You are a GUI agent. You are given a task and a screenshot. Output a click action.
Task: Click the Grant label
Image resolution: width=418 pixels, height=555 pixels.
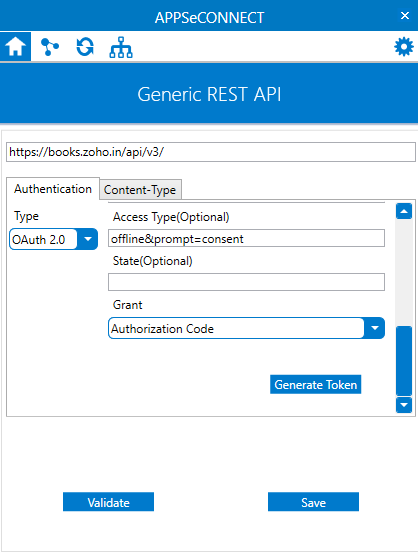(x=127, y=305)
